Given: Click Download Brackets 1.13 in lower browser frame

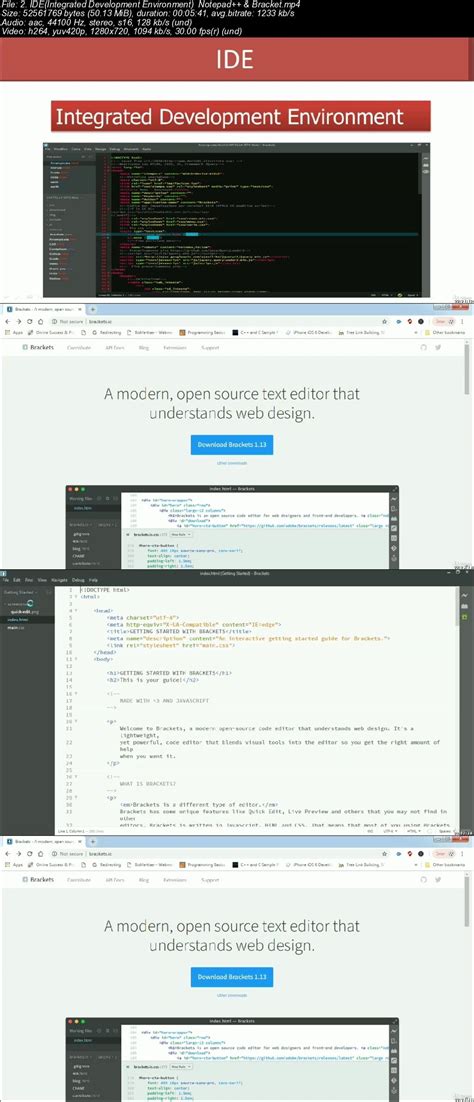Looking at the screenshot, I should pyautogui.click(x=231, y=977).
